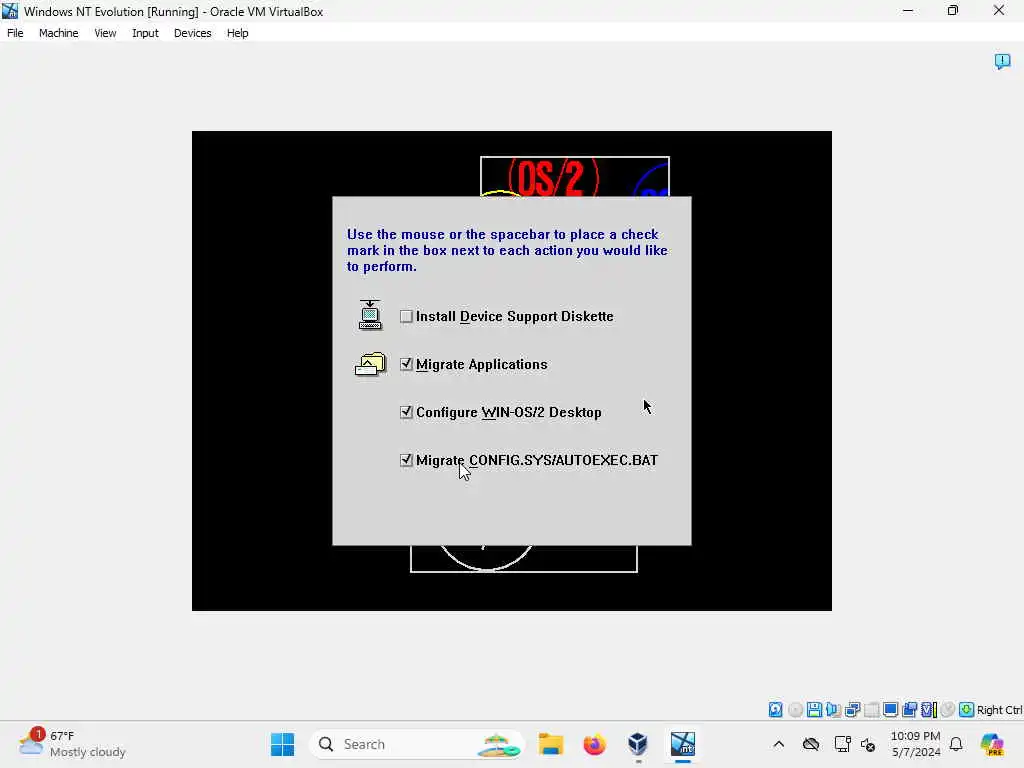Click the VirtualBox window title bar icon
1024x768 pixels.
coord(10,11)
